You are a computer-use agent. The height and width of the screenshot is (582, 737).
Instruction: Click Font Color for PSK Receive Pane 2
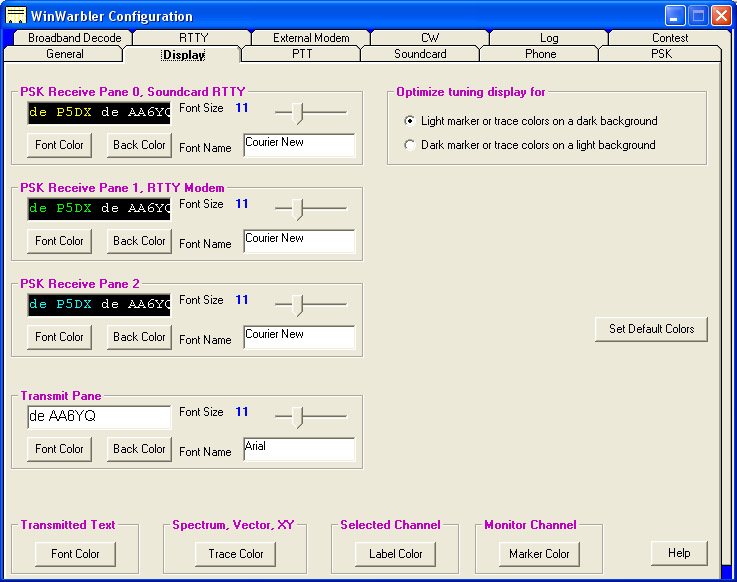click(x=59, y=337)
